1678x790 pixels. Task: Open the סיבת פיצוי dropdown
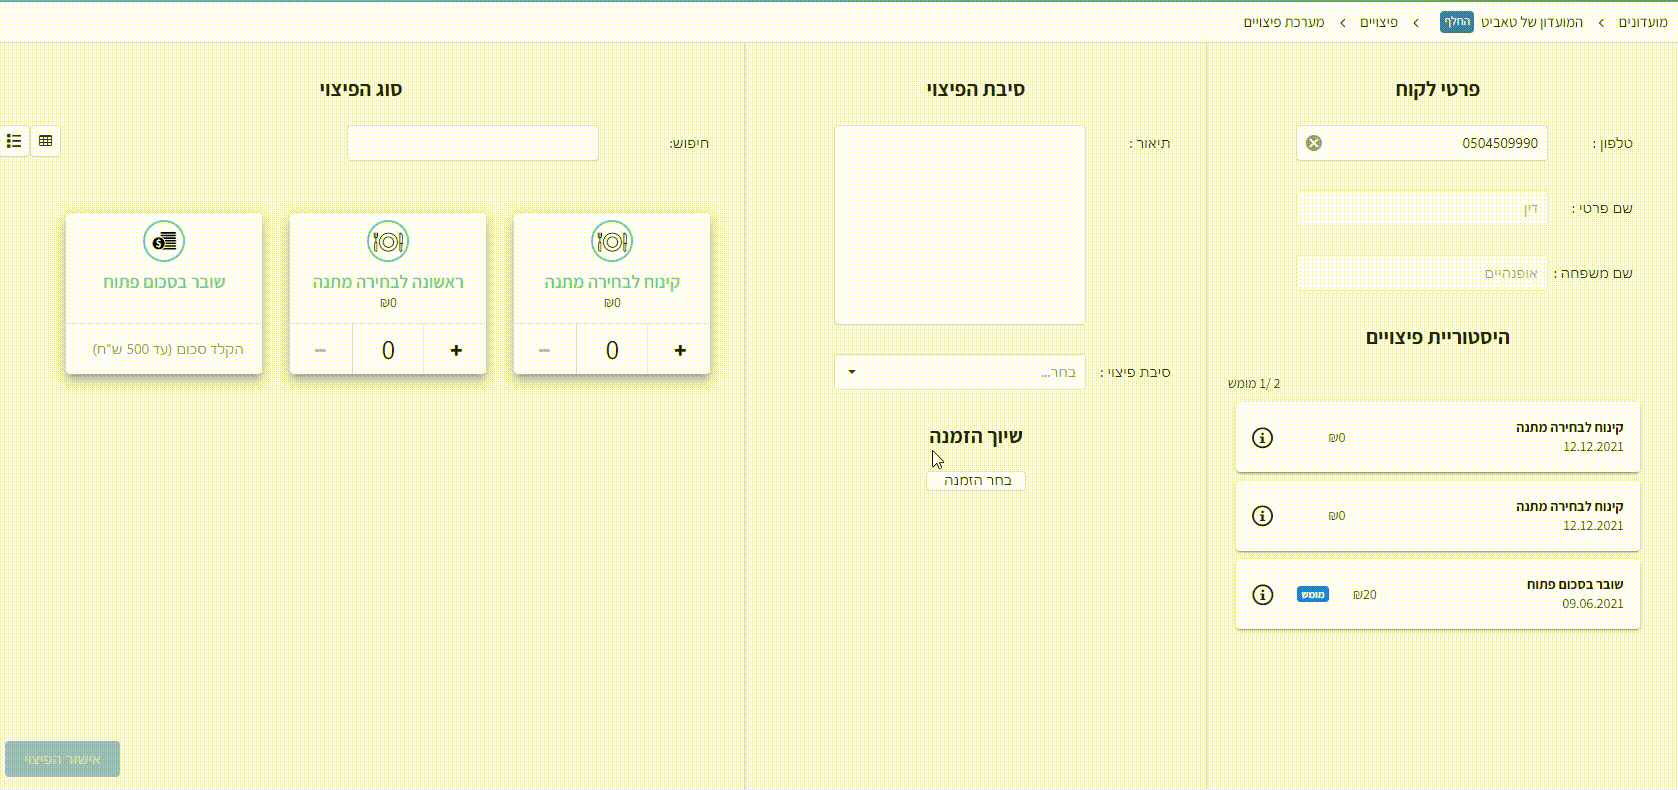coord(960,372)
